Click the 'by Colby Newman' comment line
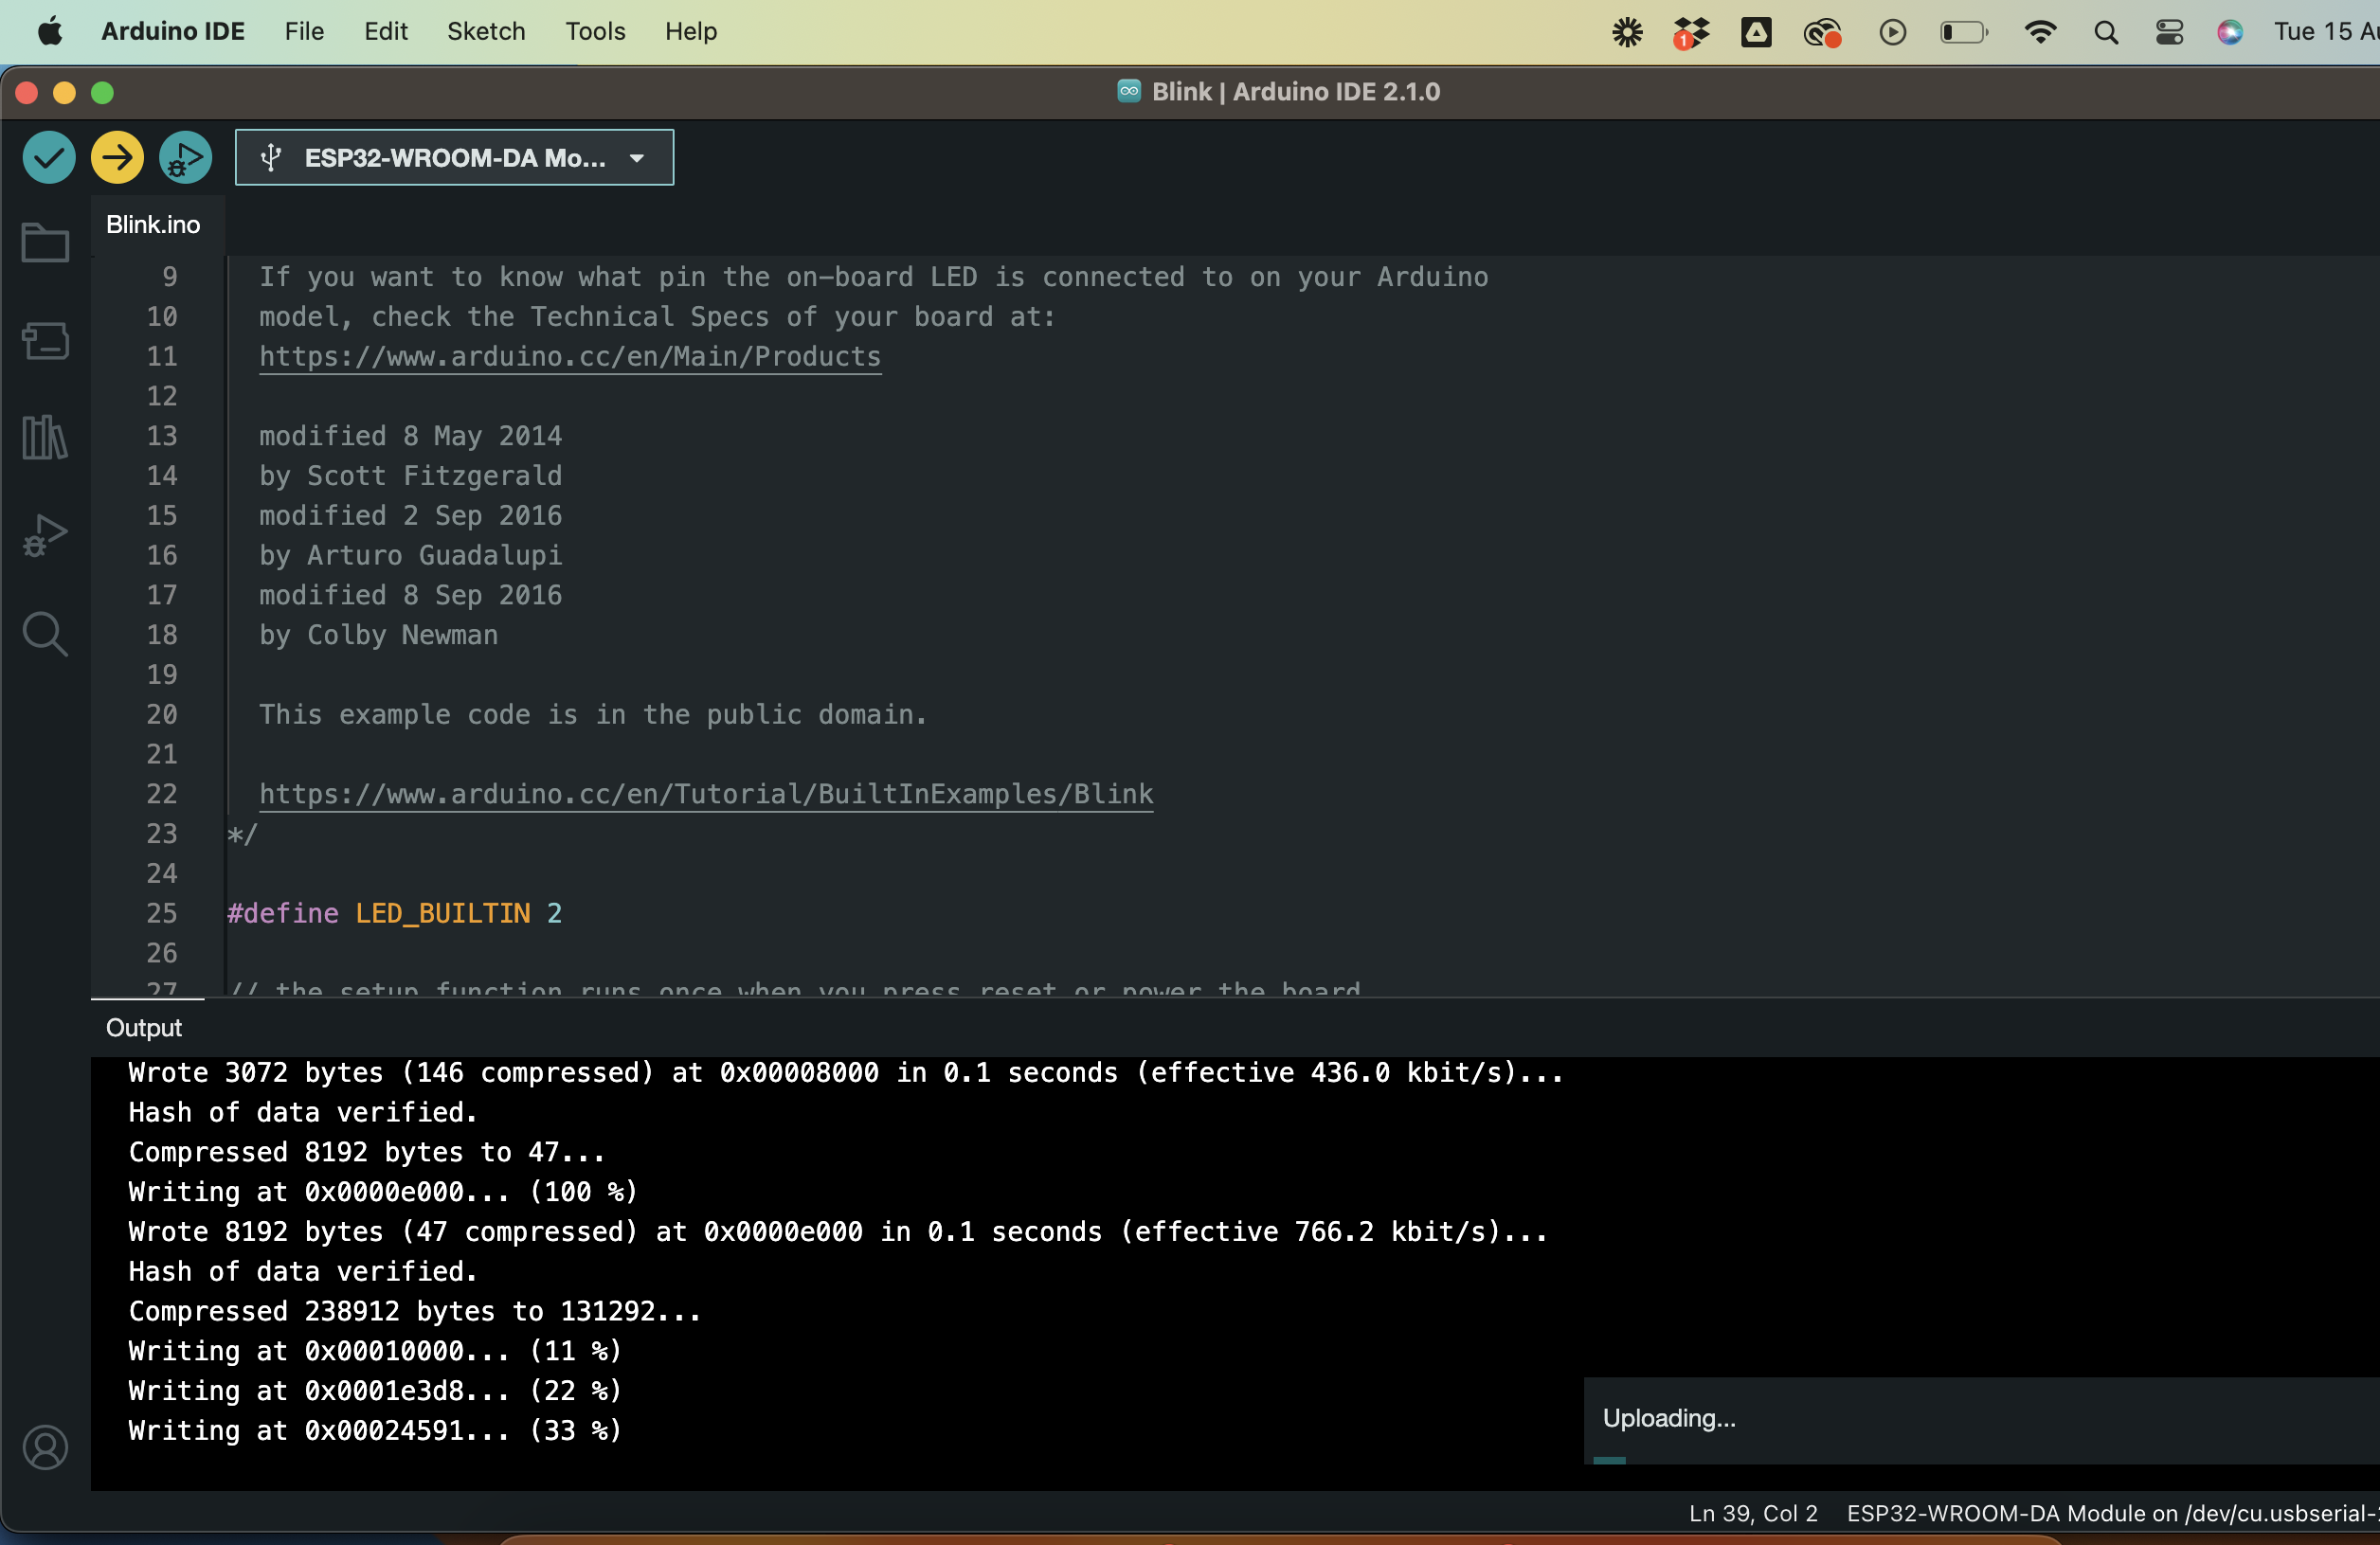 tap(378, 635)
